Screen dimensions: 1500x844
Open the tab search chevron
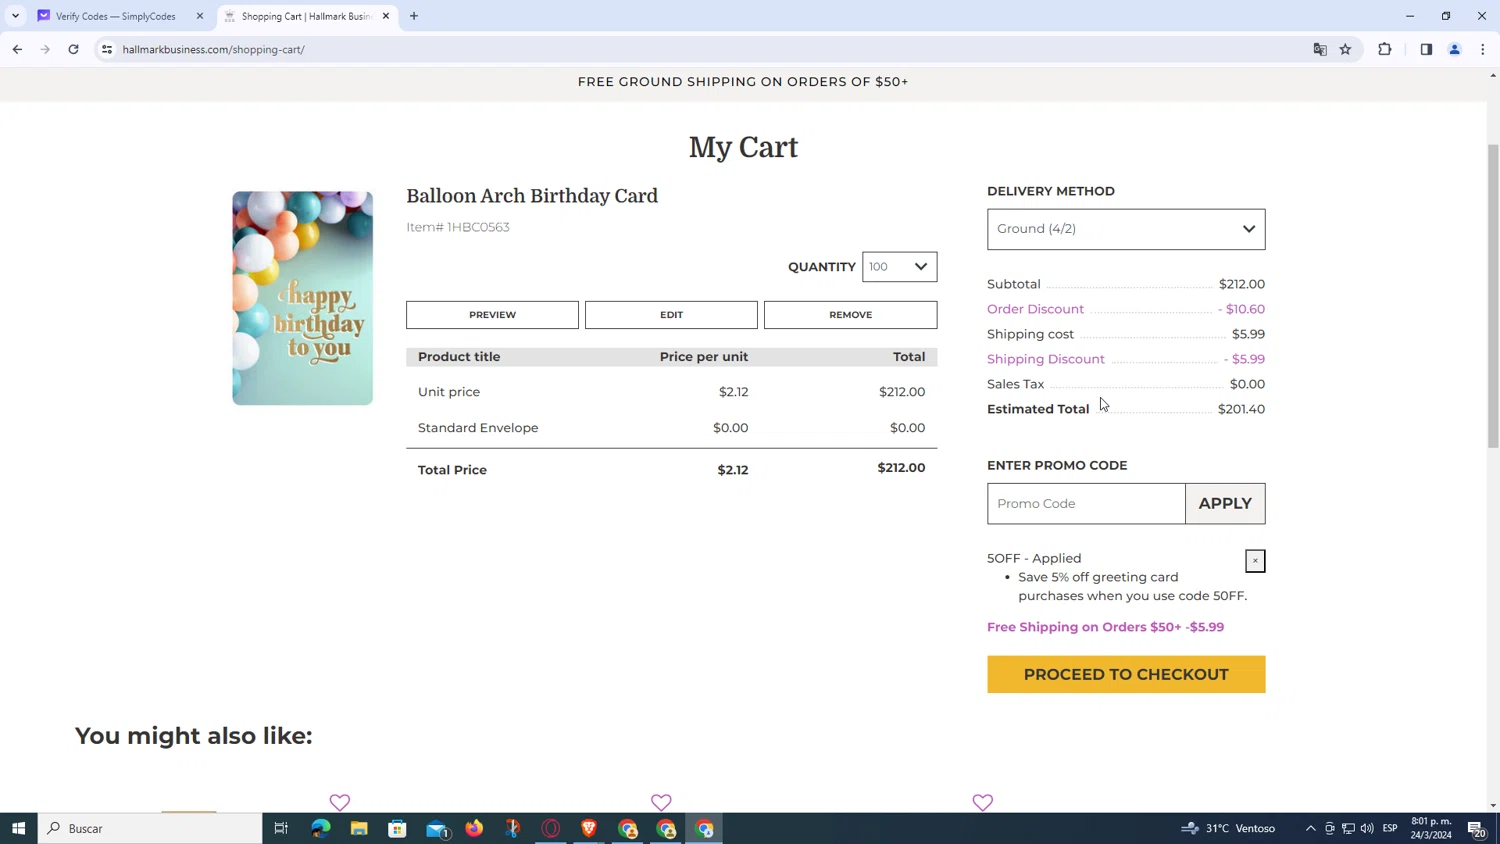click(15, 16)
